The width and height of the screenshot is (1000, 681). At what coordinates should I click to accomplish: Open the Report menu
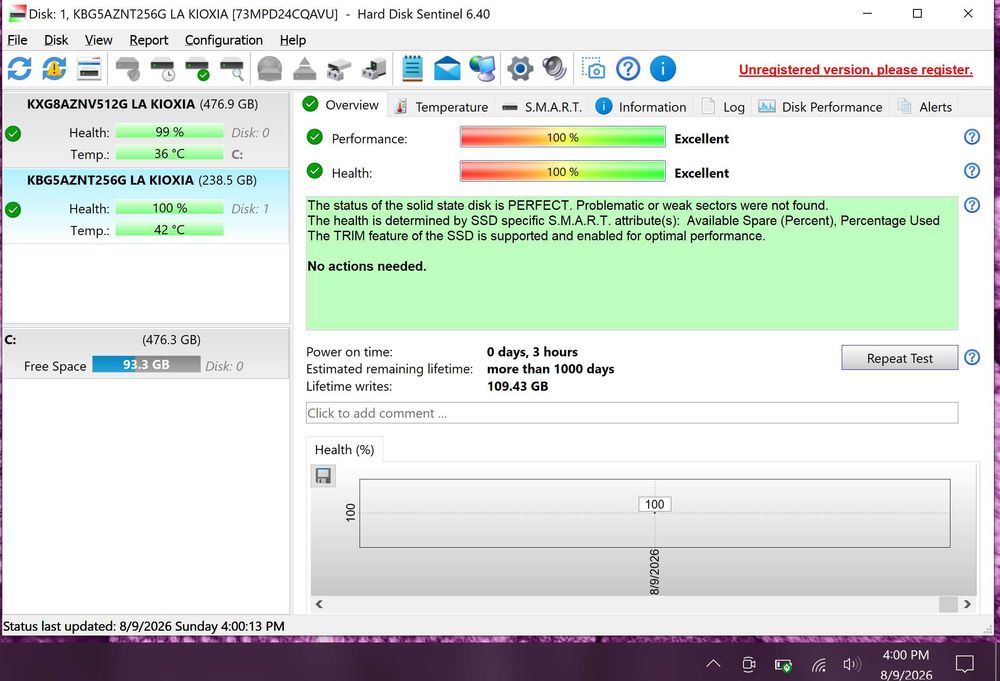(x=149, y=40)
